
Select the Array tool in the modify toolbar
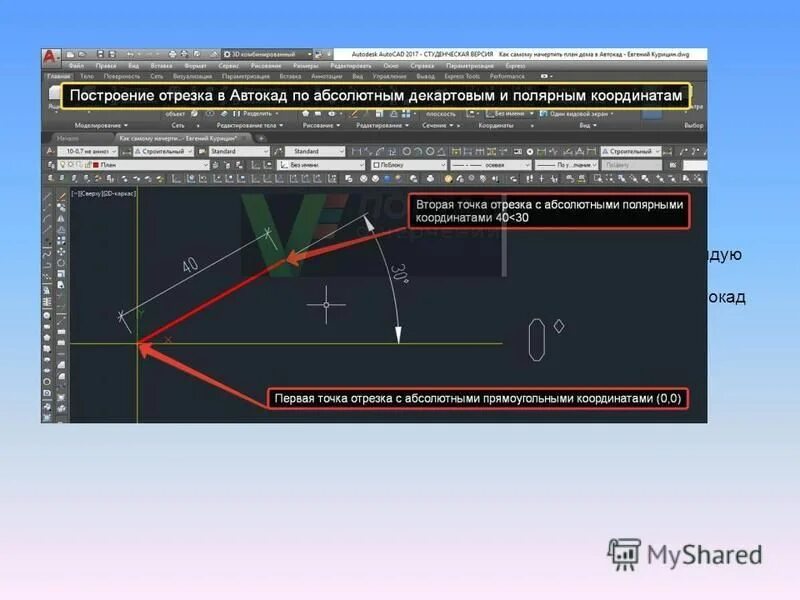(x=61, y=241)
